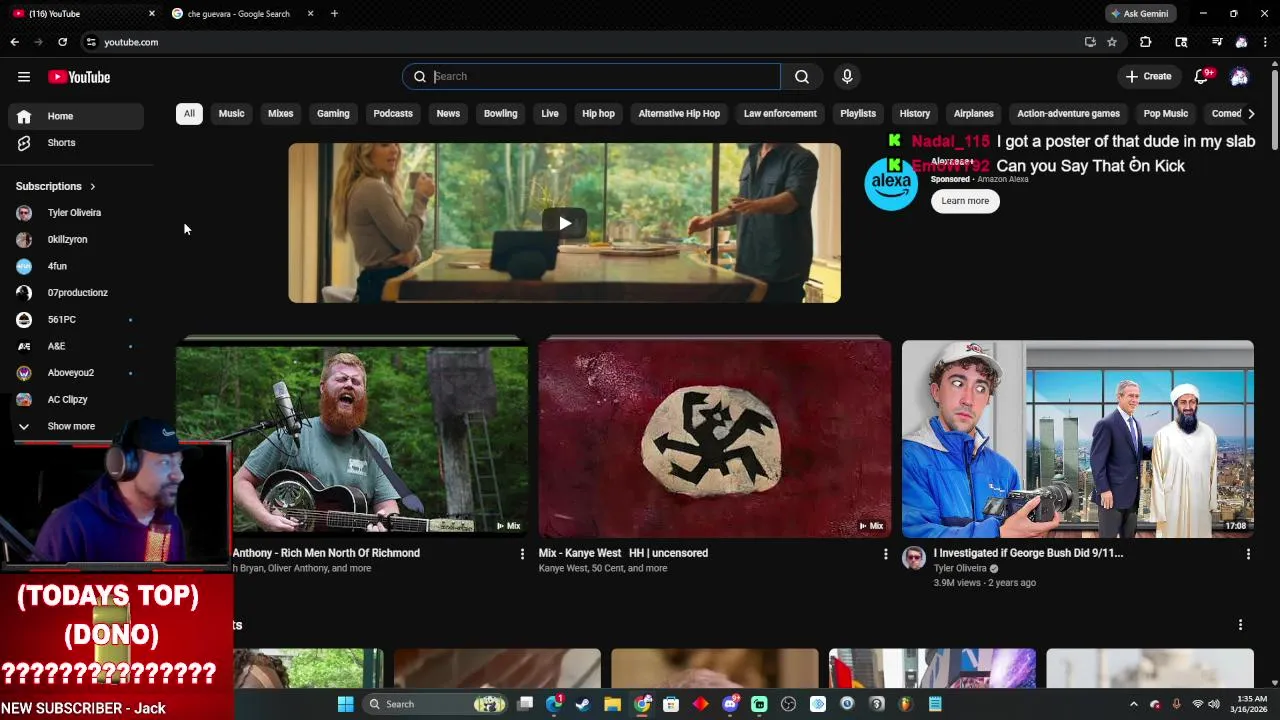Open the A&E subscription
Image resolution: width=1280 pixels, height=720 pixels.
click(x=76, y=346)
